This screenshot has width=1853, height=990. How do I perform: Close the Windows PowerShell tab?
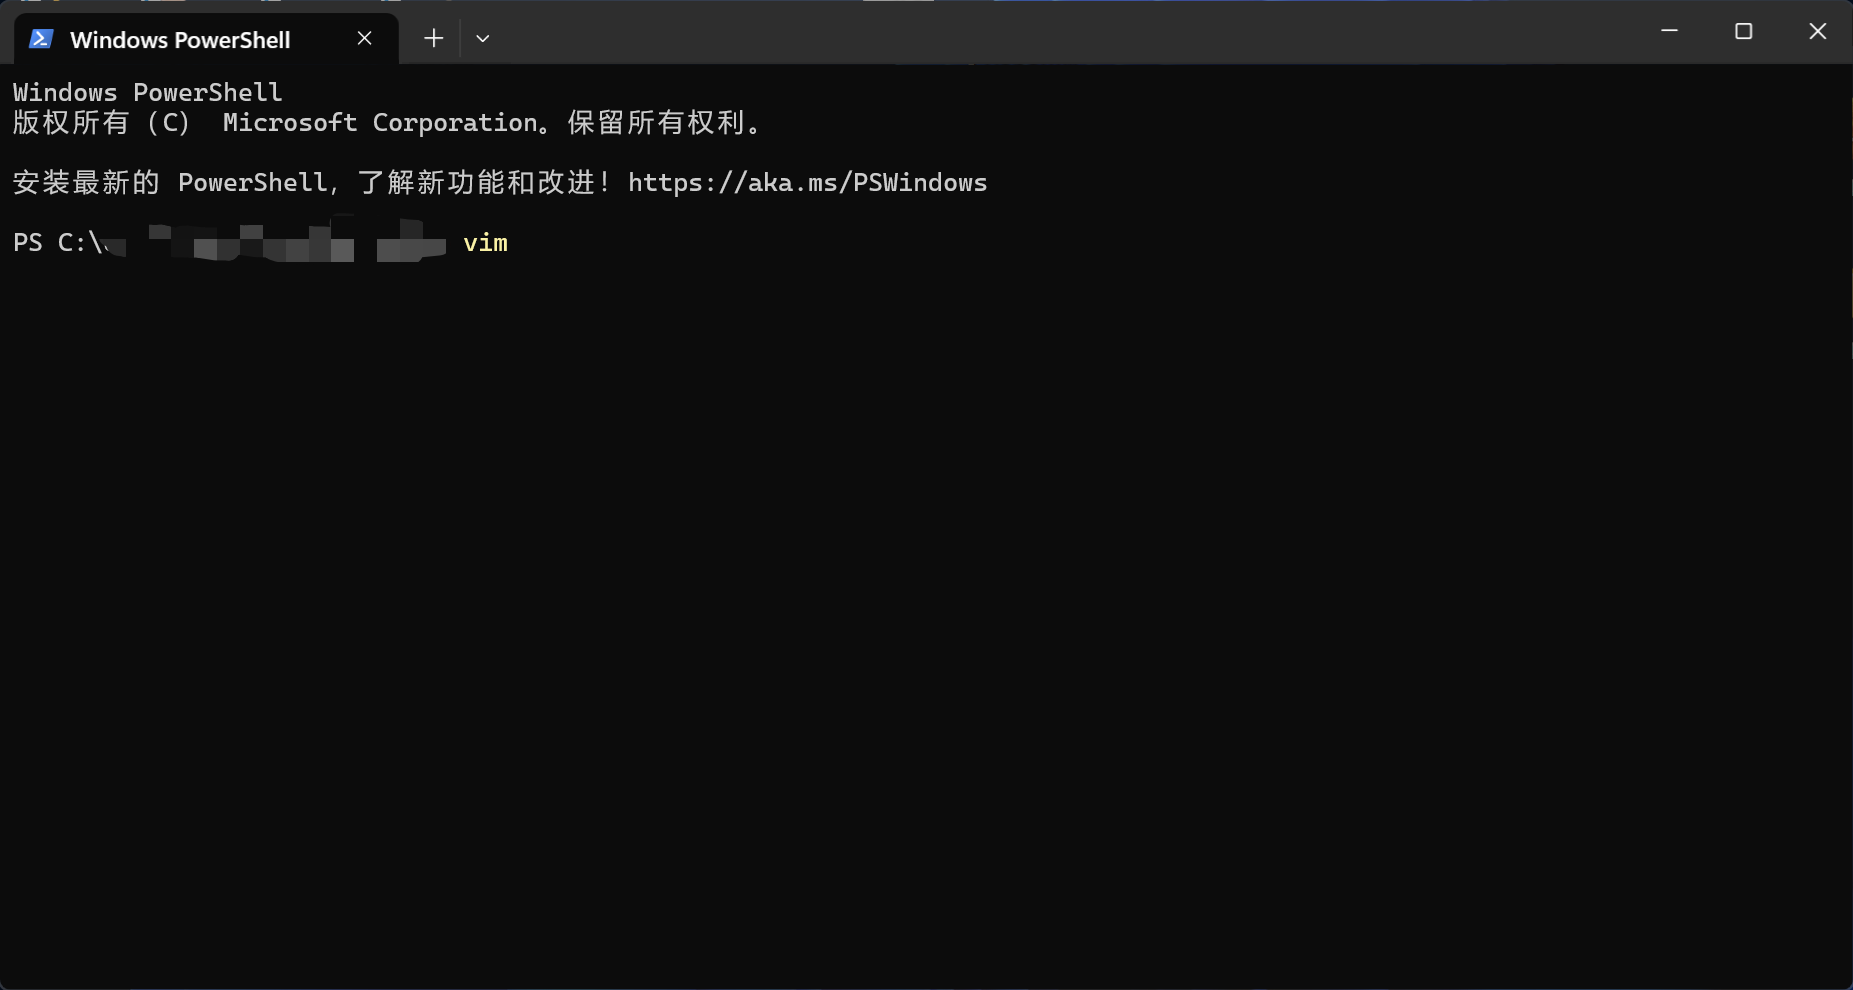point(365,38)
